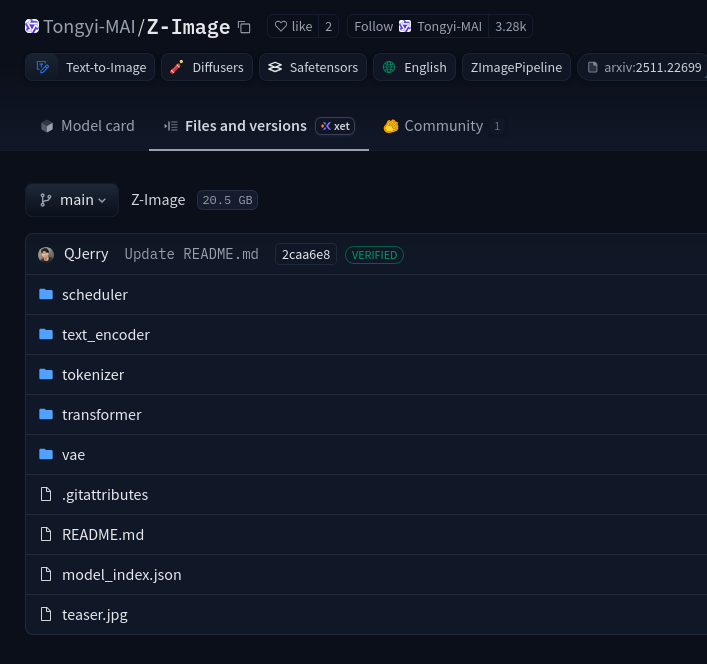Click the Safetensors stack icon
This screenshot has height=664, width=707.
point(275,67)
